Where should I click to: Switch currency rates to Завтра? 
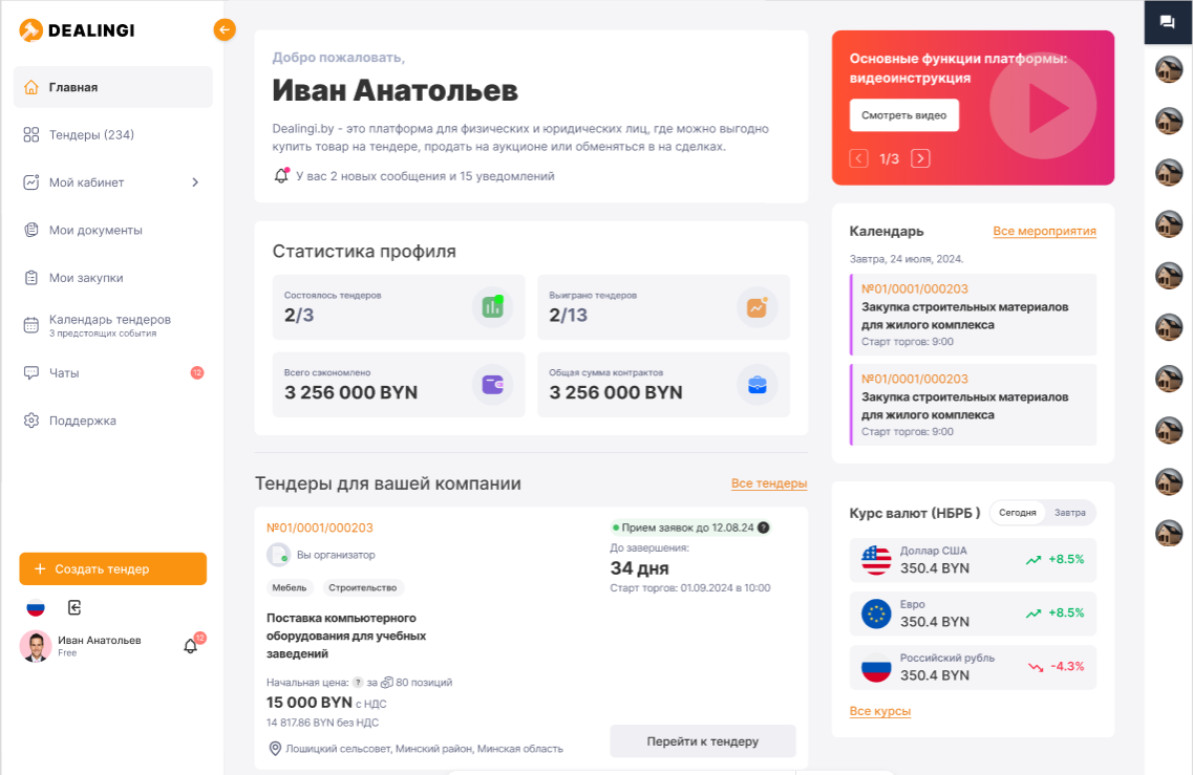click(1069, 513)
